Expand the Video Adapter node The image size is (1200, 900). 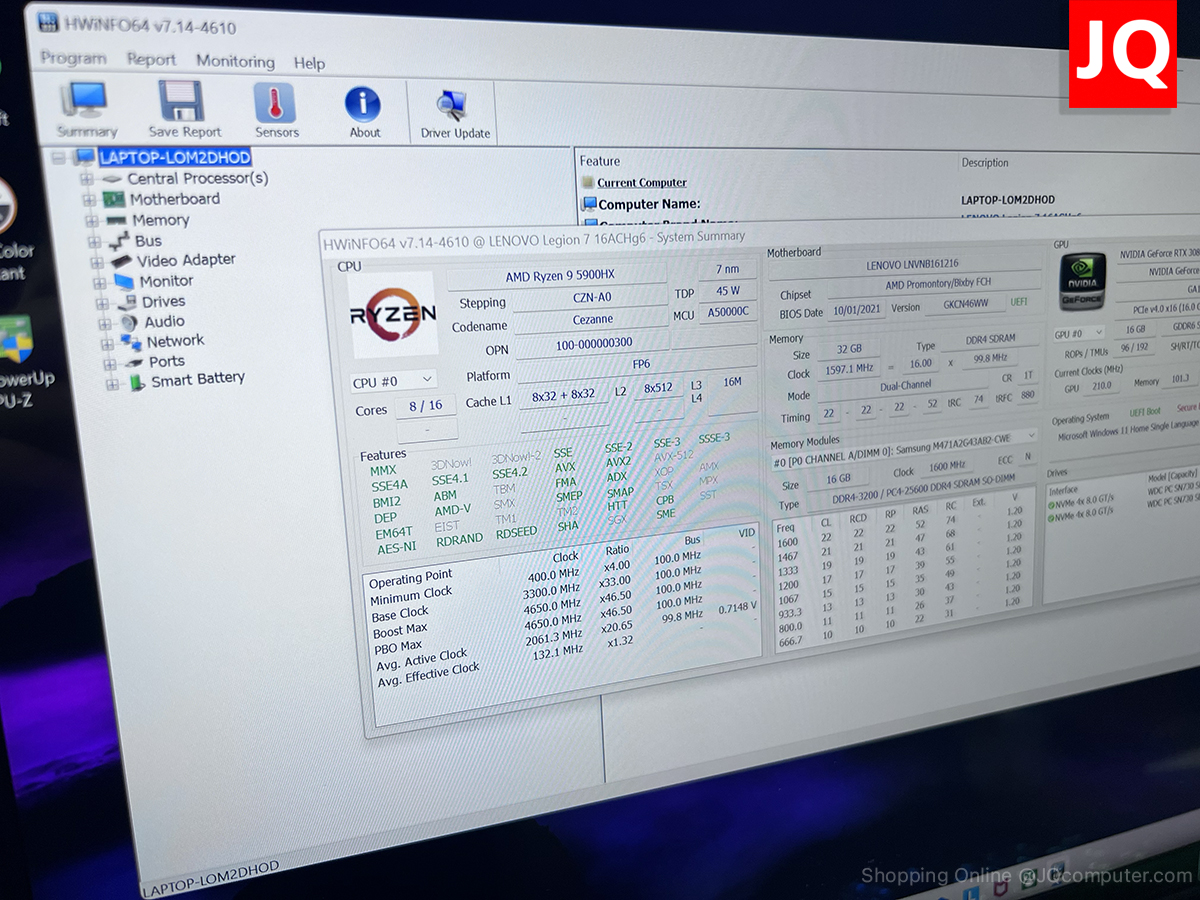coord(97,262)
